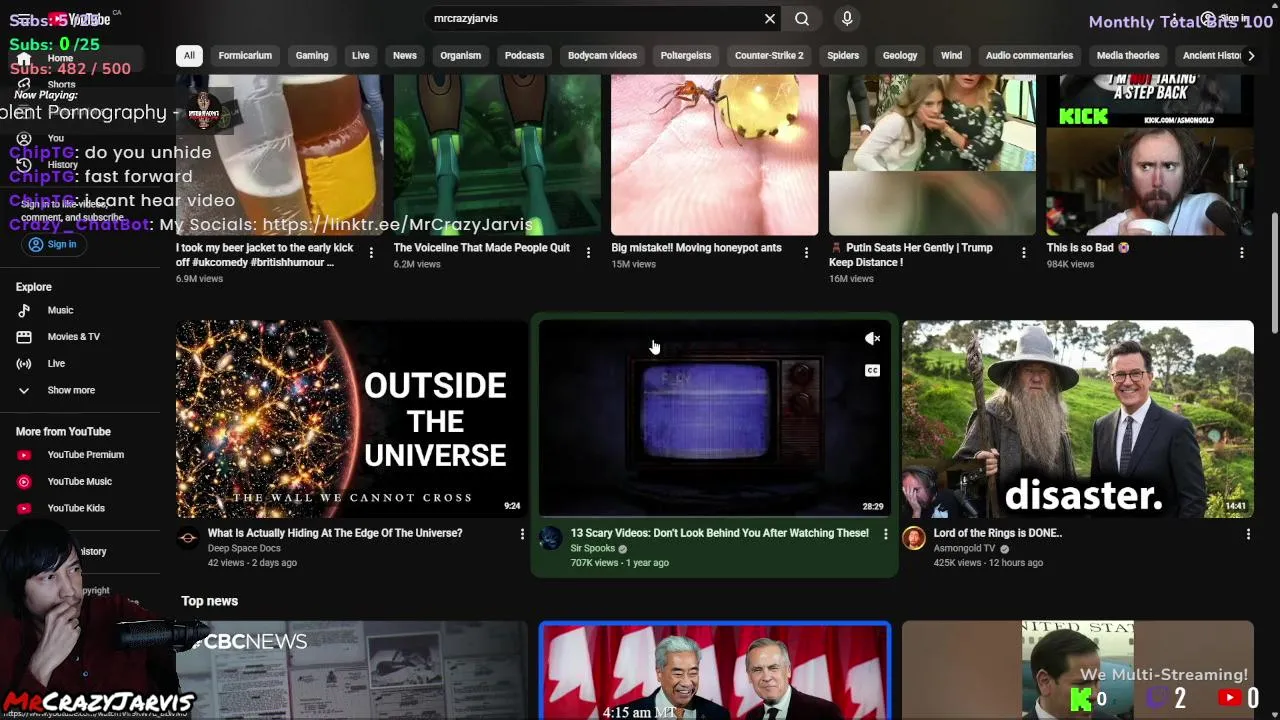The image size is (1280, 720).
Task: Select the Gaming filter chip
Action: [x=312, y=56]
